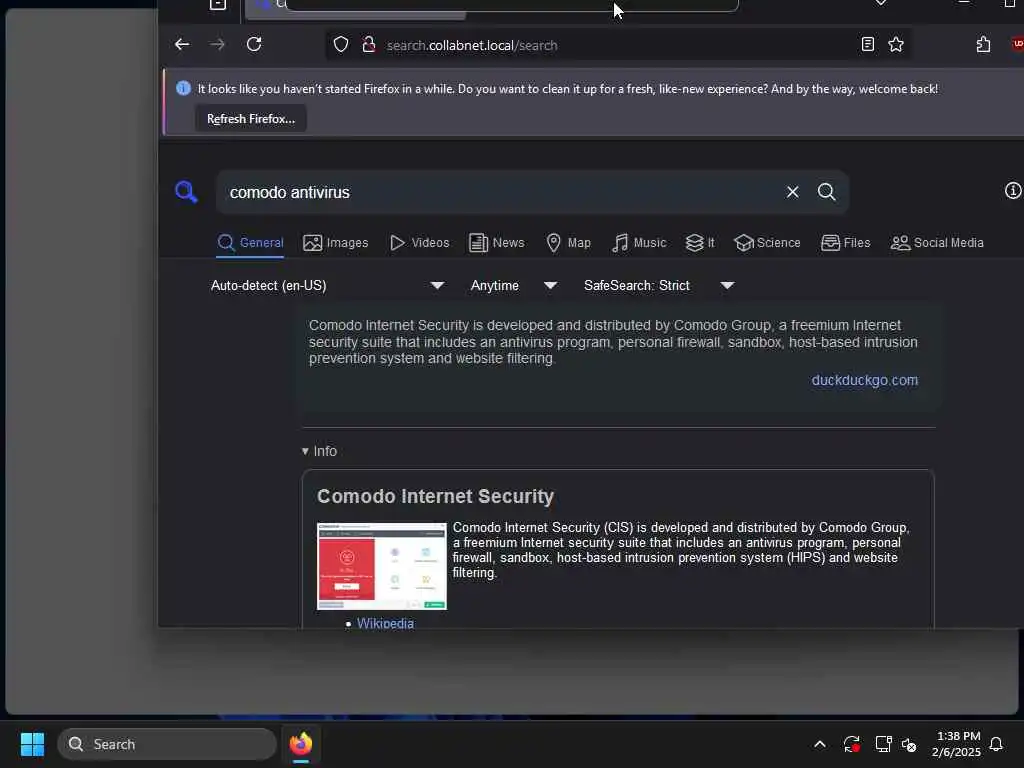Collapse the Info section
Image resolution: width=1024 pixels, height=768 pixels.
(x=319, y=451)
